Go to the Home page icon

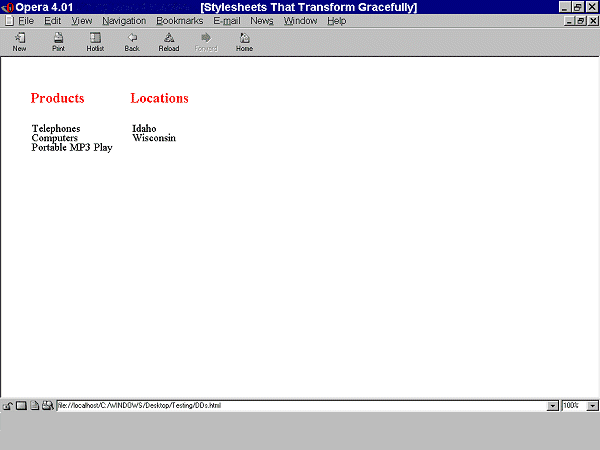244,39
